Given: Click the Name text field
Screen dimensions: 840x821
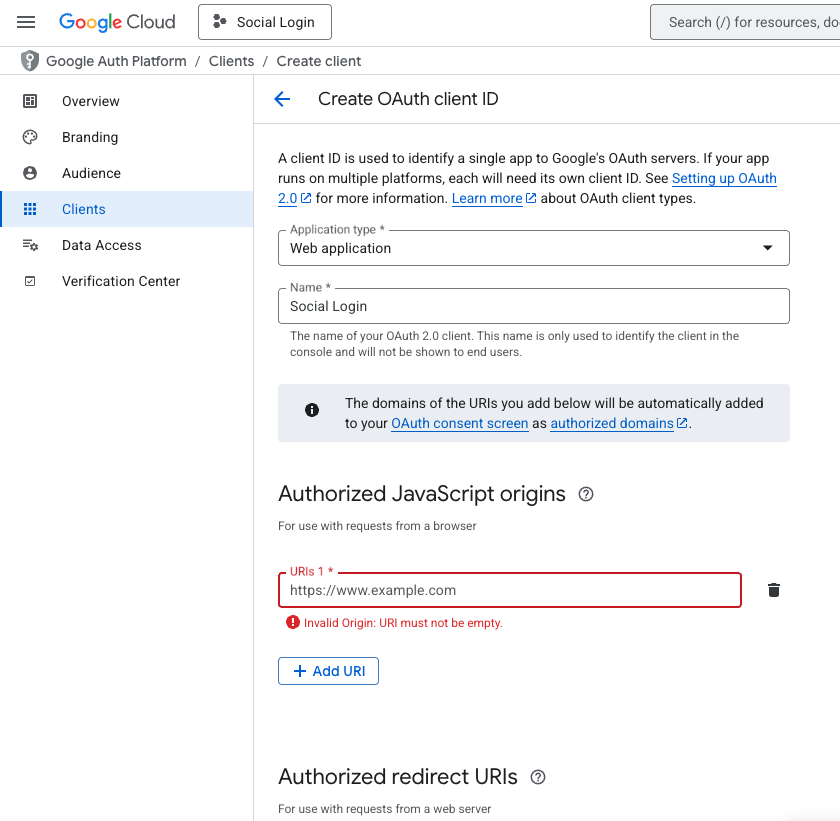Looking at the screenshot, I should pyautogui.click(x=534, y=307).
